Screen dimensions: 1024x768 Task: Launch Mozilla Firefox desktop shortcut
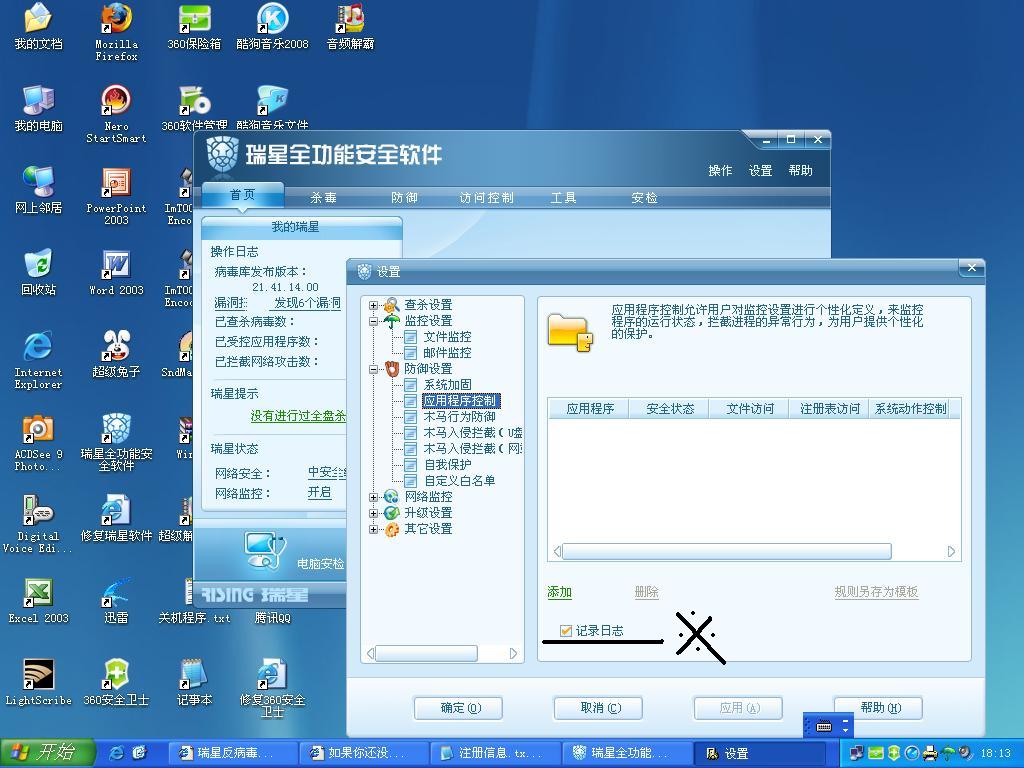(x=116, y=31)
